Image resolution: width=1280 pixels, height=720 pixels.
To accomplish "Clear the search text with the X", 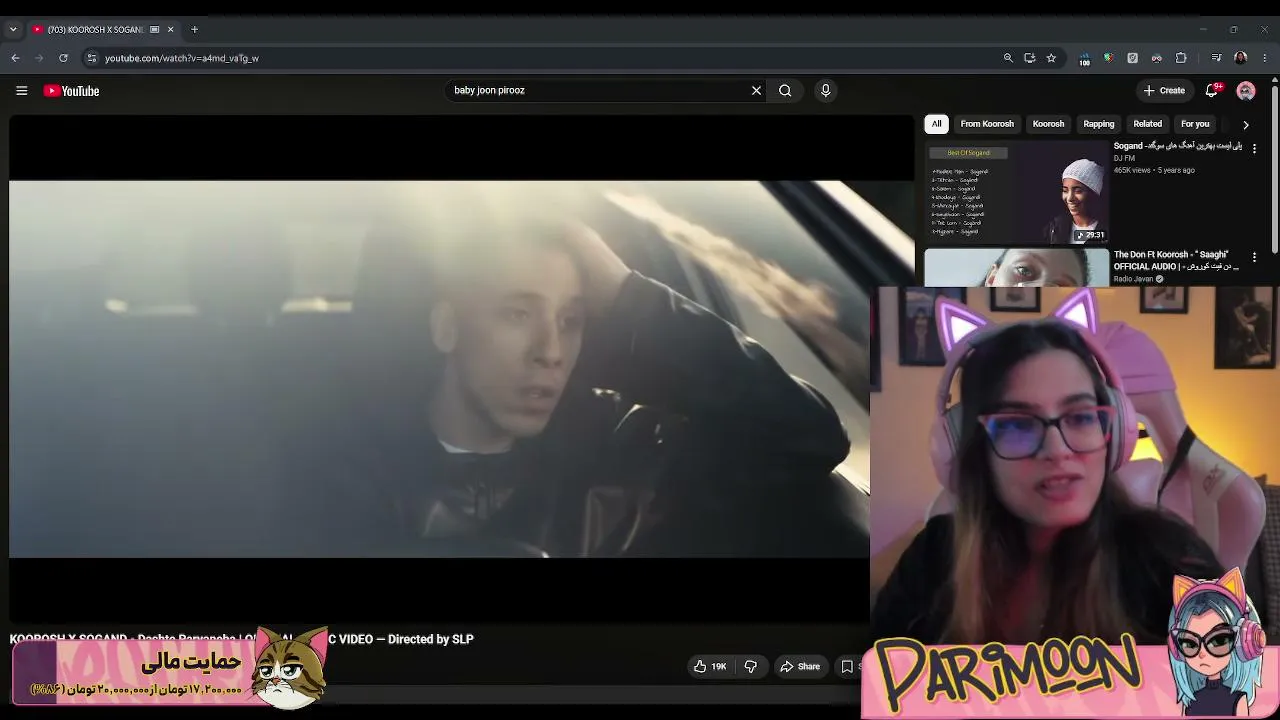I will point(756,91).
